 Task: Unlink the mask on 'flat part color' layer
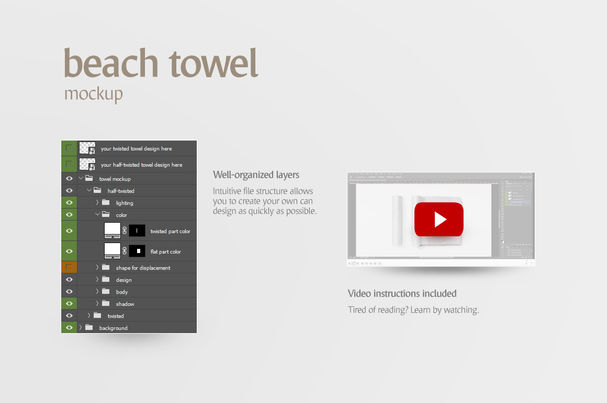tap(124, 251)
